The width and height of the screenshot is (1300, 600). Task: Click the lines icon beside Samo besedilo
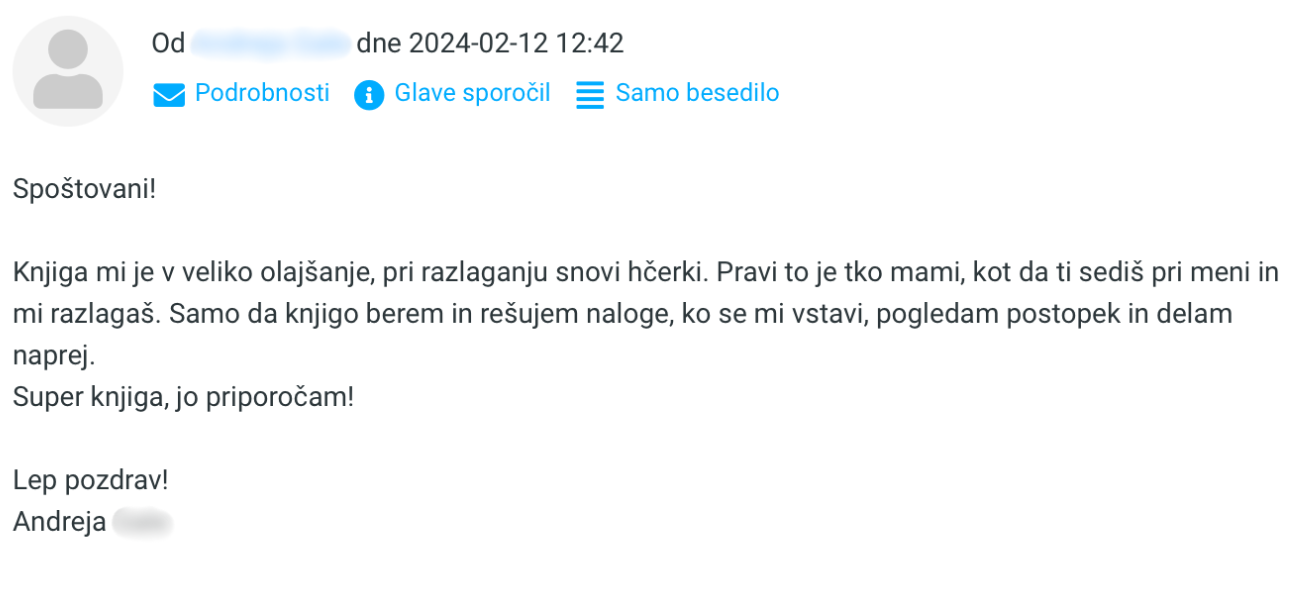point(590,95)
